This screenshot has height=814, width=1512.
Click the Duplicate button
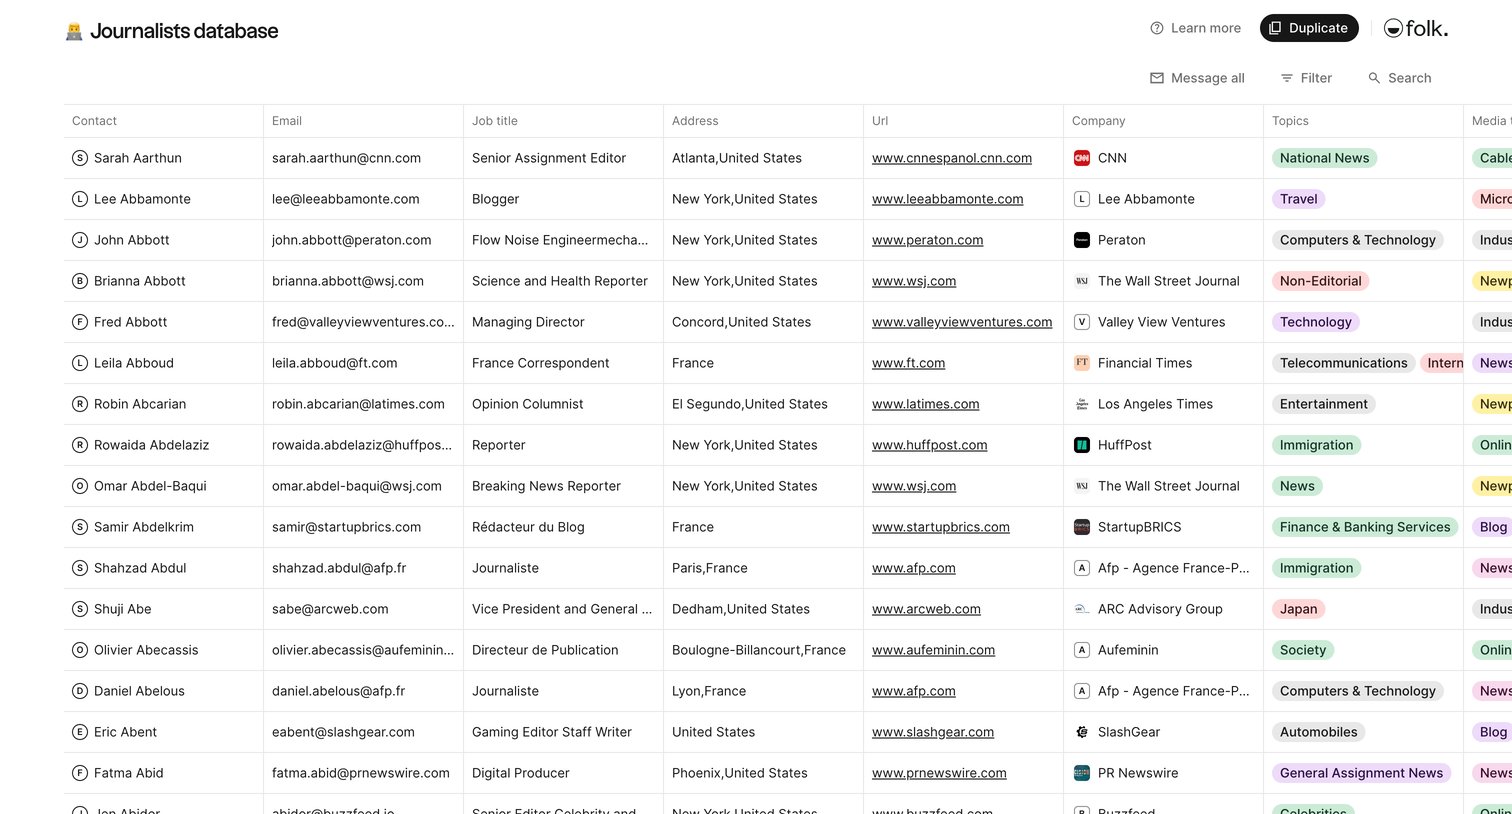pyautogui.click(x=1309, y=28)
